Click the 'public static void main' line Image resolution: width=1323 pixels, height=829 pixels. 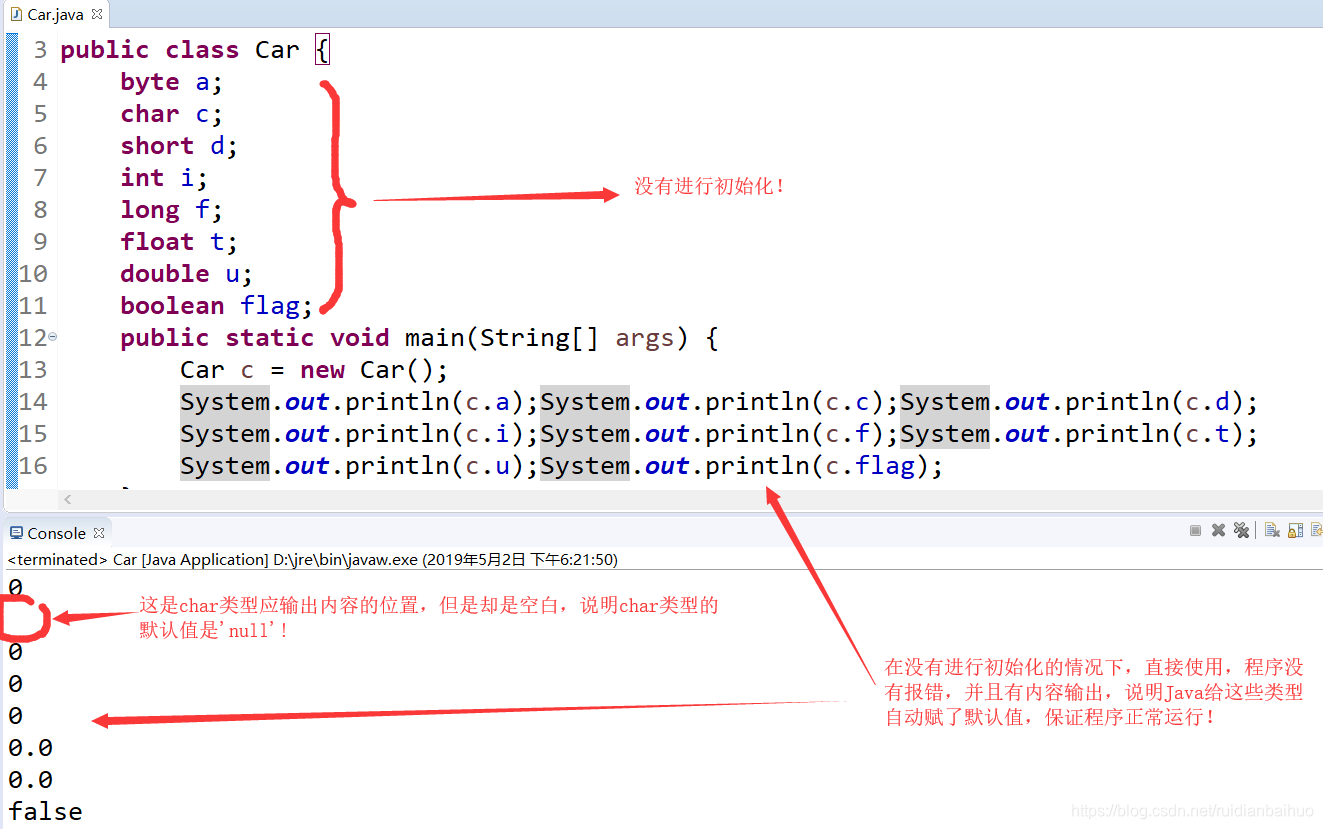419,338
